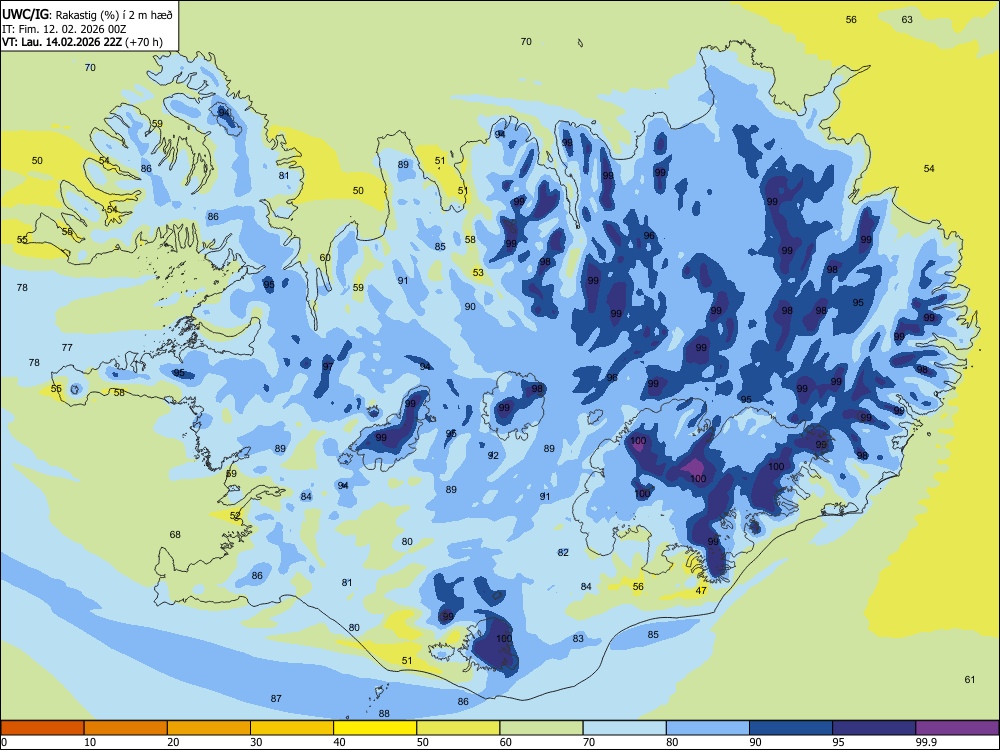Click the map value '47' on the south coast
The image size is (1000, 750).
(x=701, y=591)
